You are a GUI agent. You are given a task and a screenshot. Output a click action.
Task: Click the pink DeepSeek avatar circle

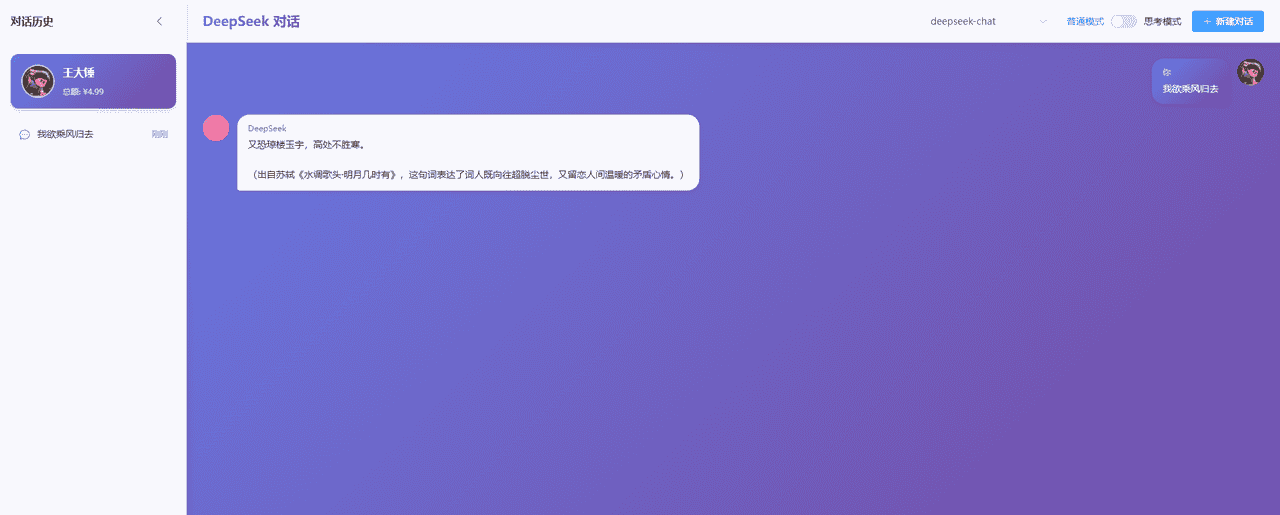(216, 128)
